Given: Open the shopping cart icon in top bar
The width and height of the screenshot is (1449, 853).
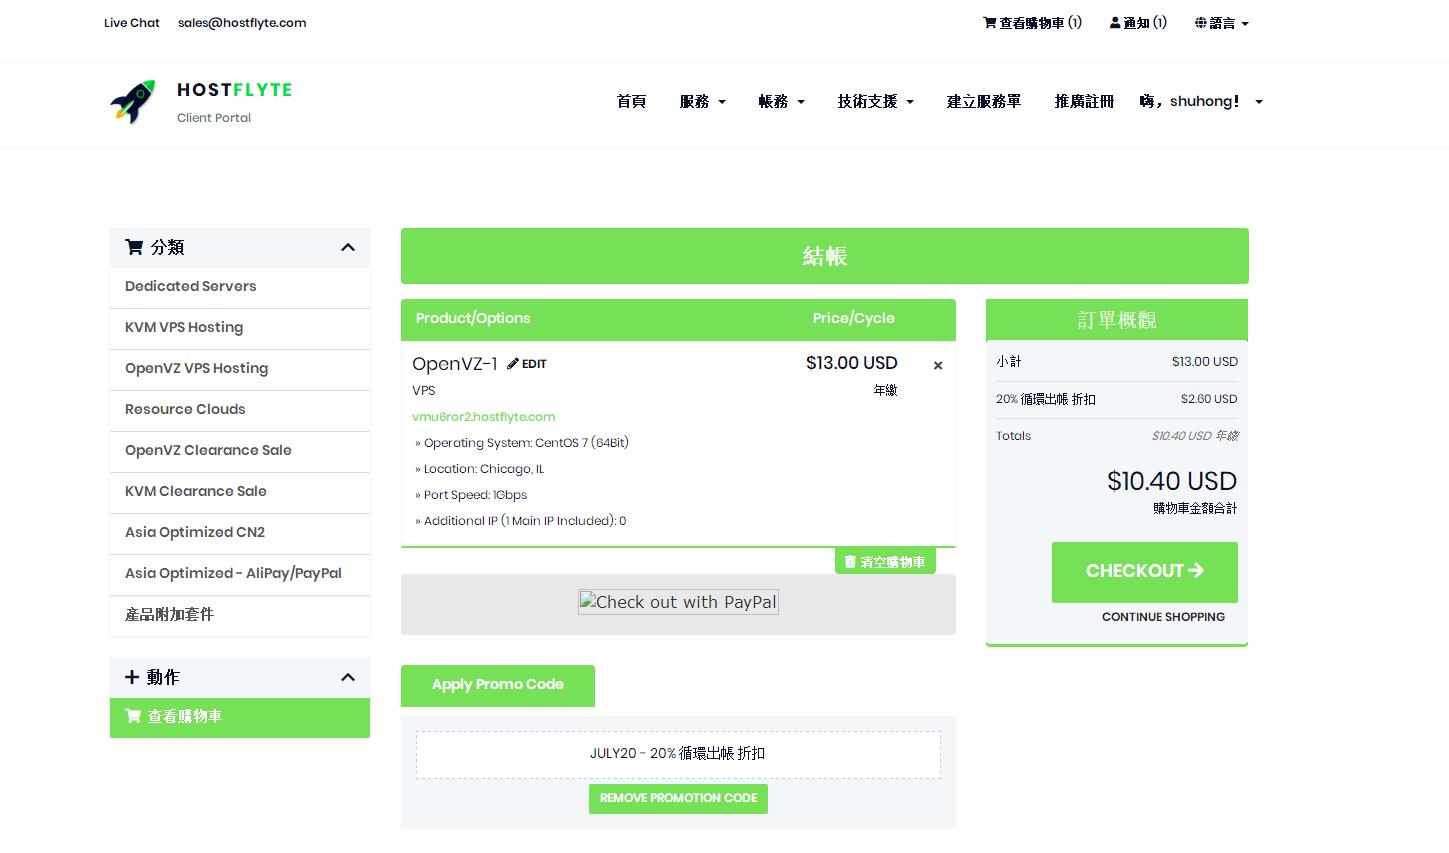Looking at the screenshot, I should click(x=989, y=23).
